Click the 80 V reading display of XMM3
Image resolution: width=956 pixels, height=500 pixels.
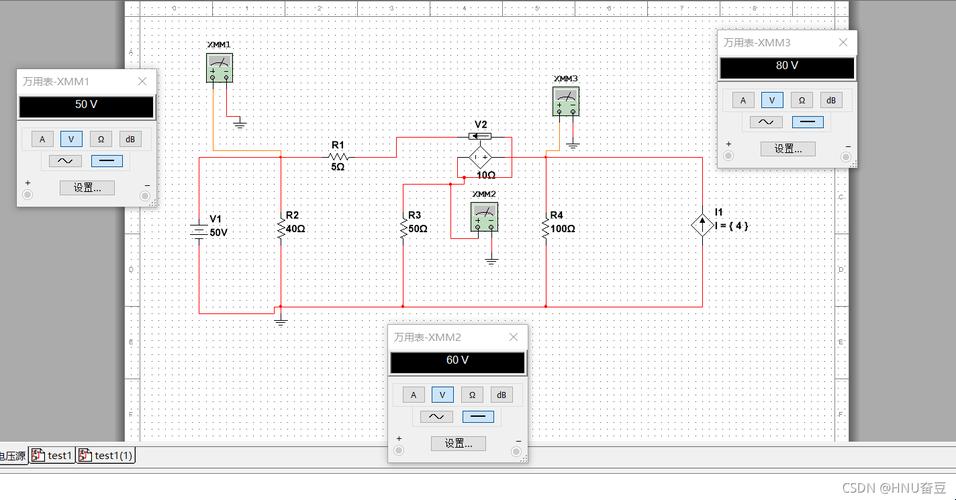[x=787, y=68]
